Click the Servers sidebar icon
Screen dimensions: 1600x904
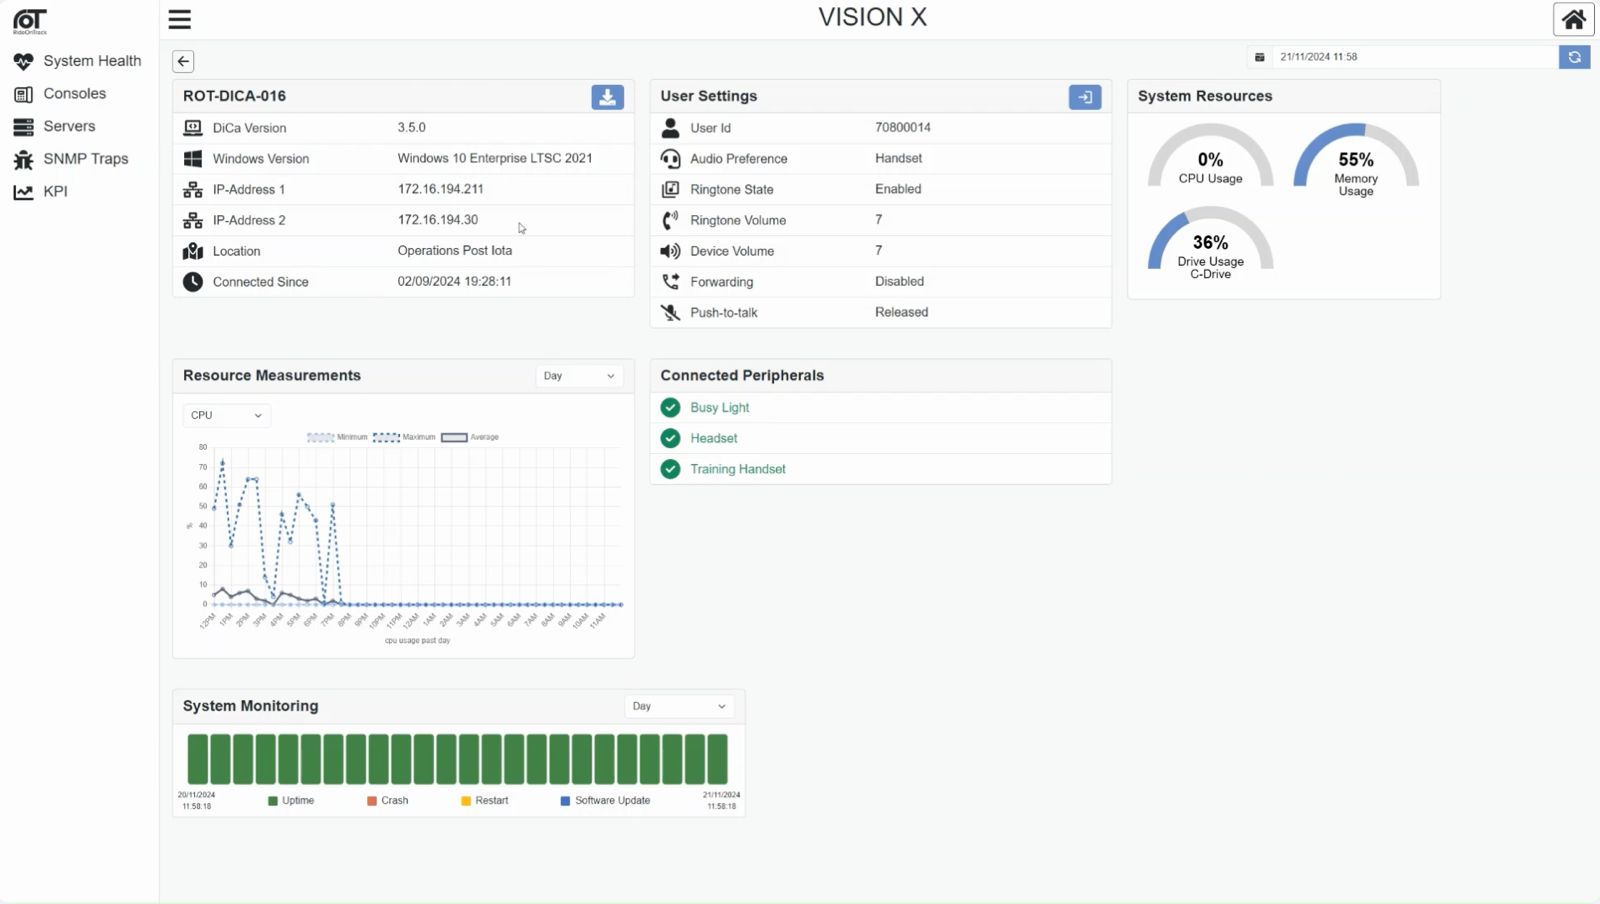click(x=23, y=127)
